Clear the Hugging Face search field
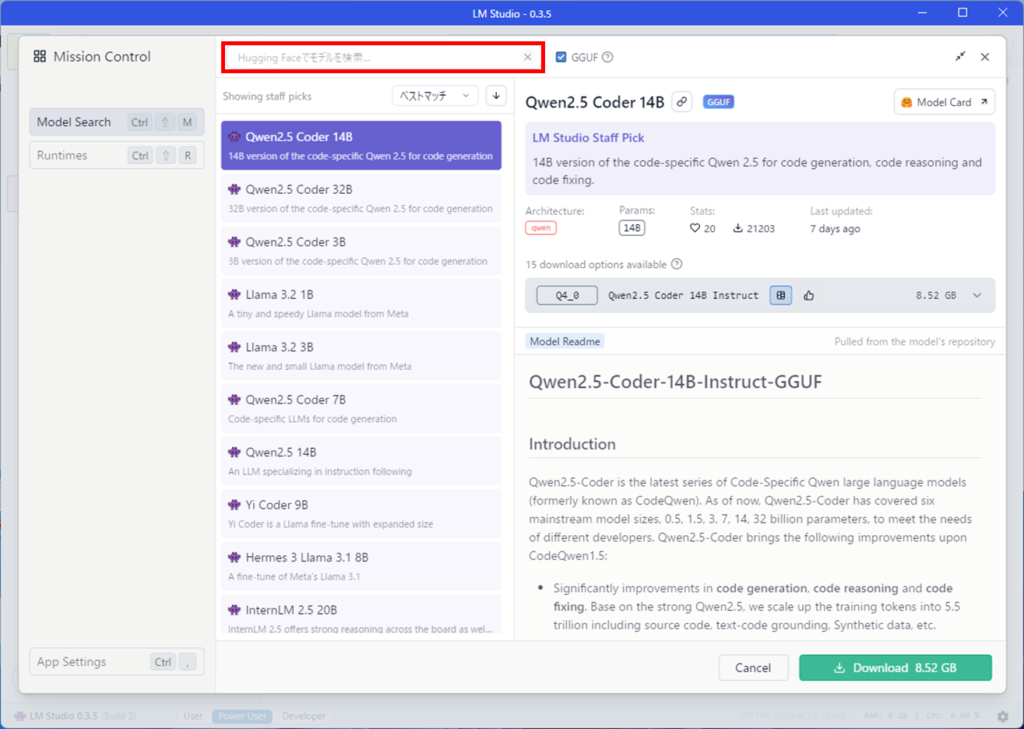 point(528,57)
